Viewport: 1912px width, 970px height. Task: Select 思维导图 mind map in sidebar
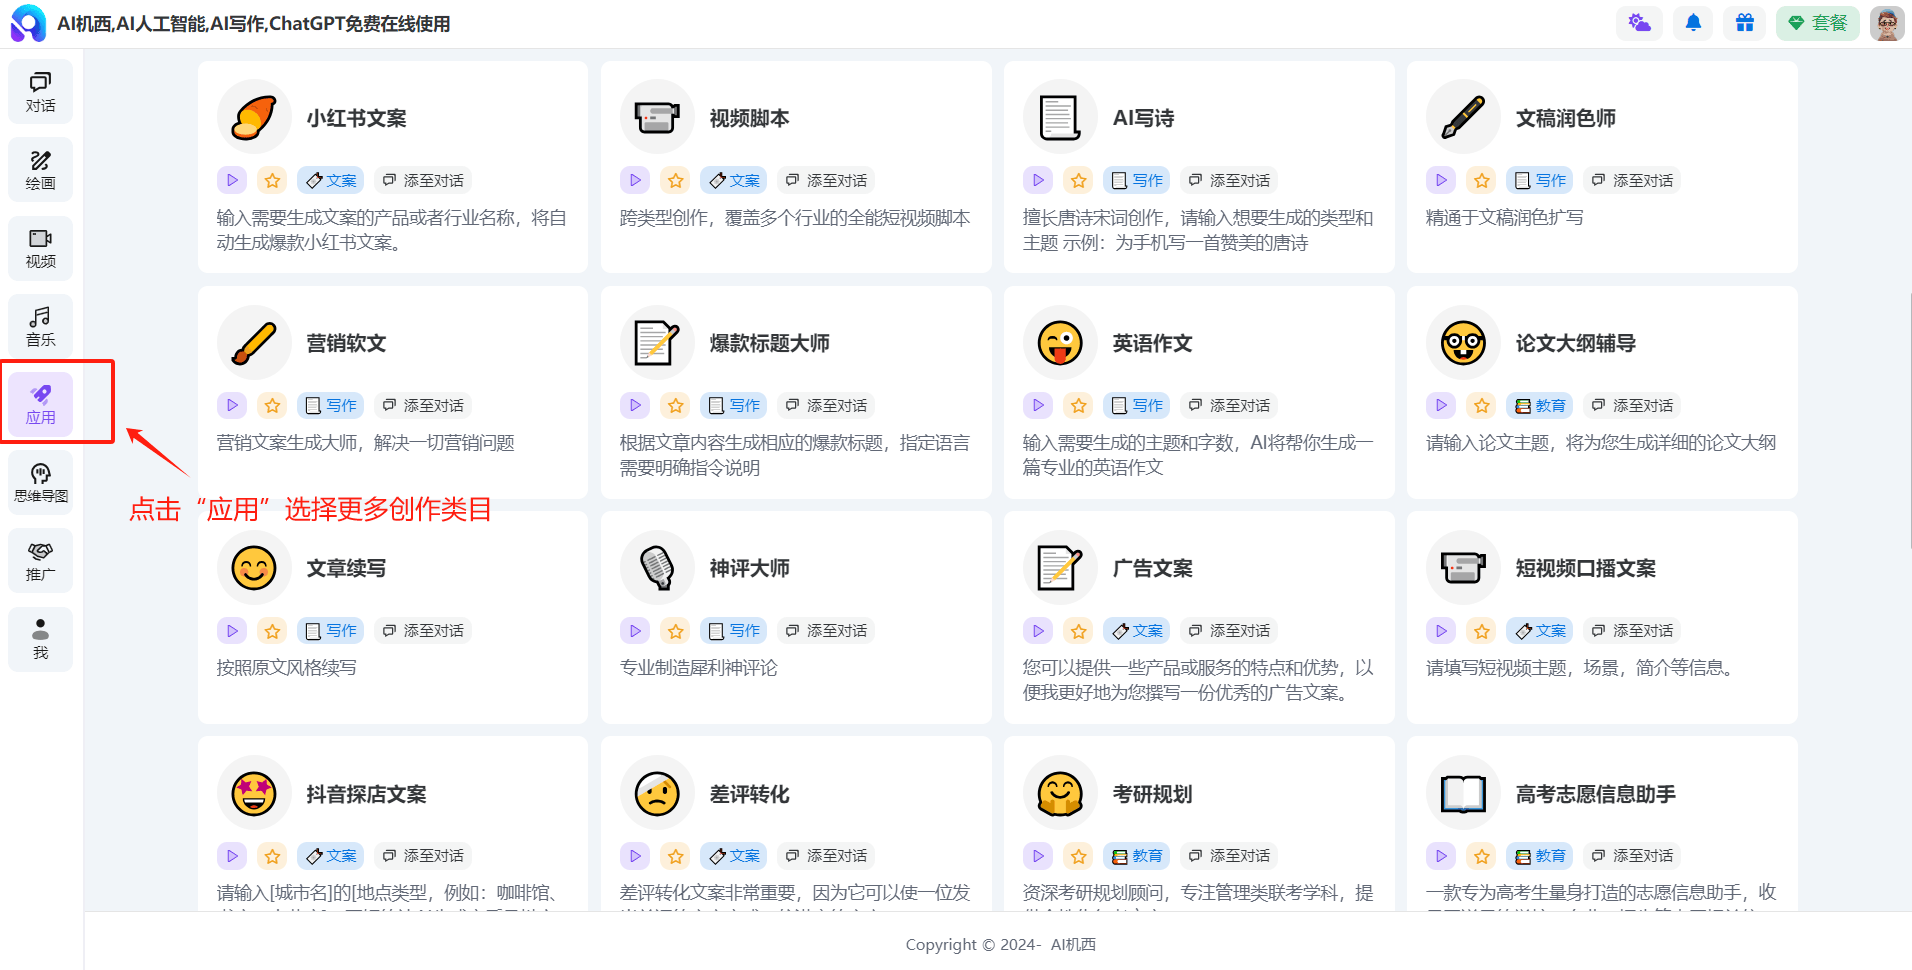tap(40, 483)
